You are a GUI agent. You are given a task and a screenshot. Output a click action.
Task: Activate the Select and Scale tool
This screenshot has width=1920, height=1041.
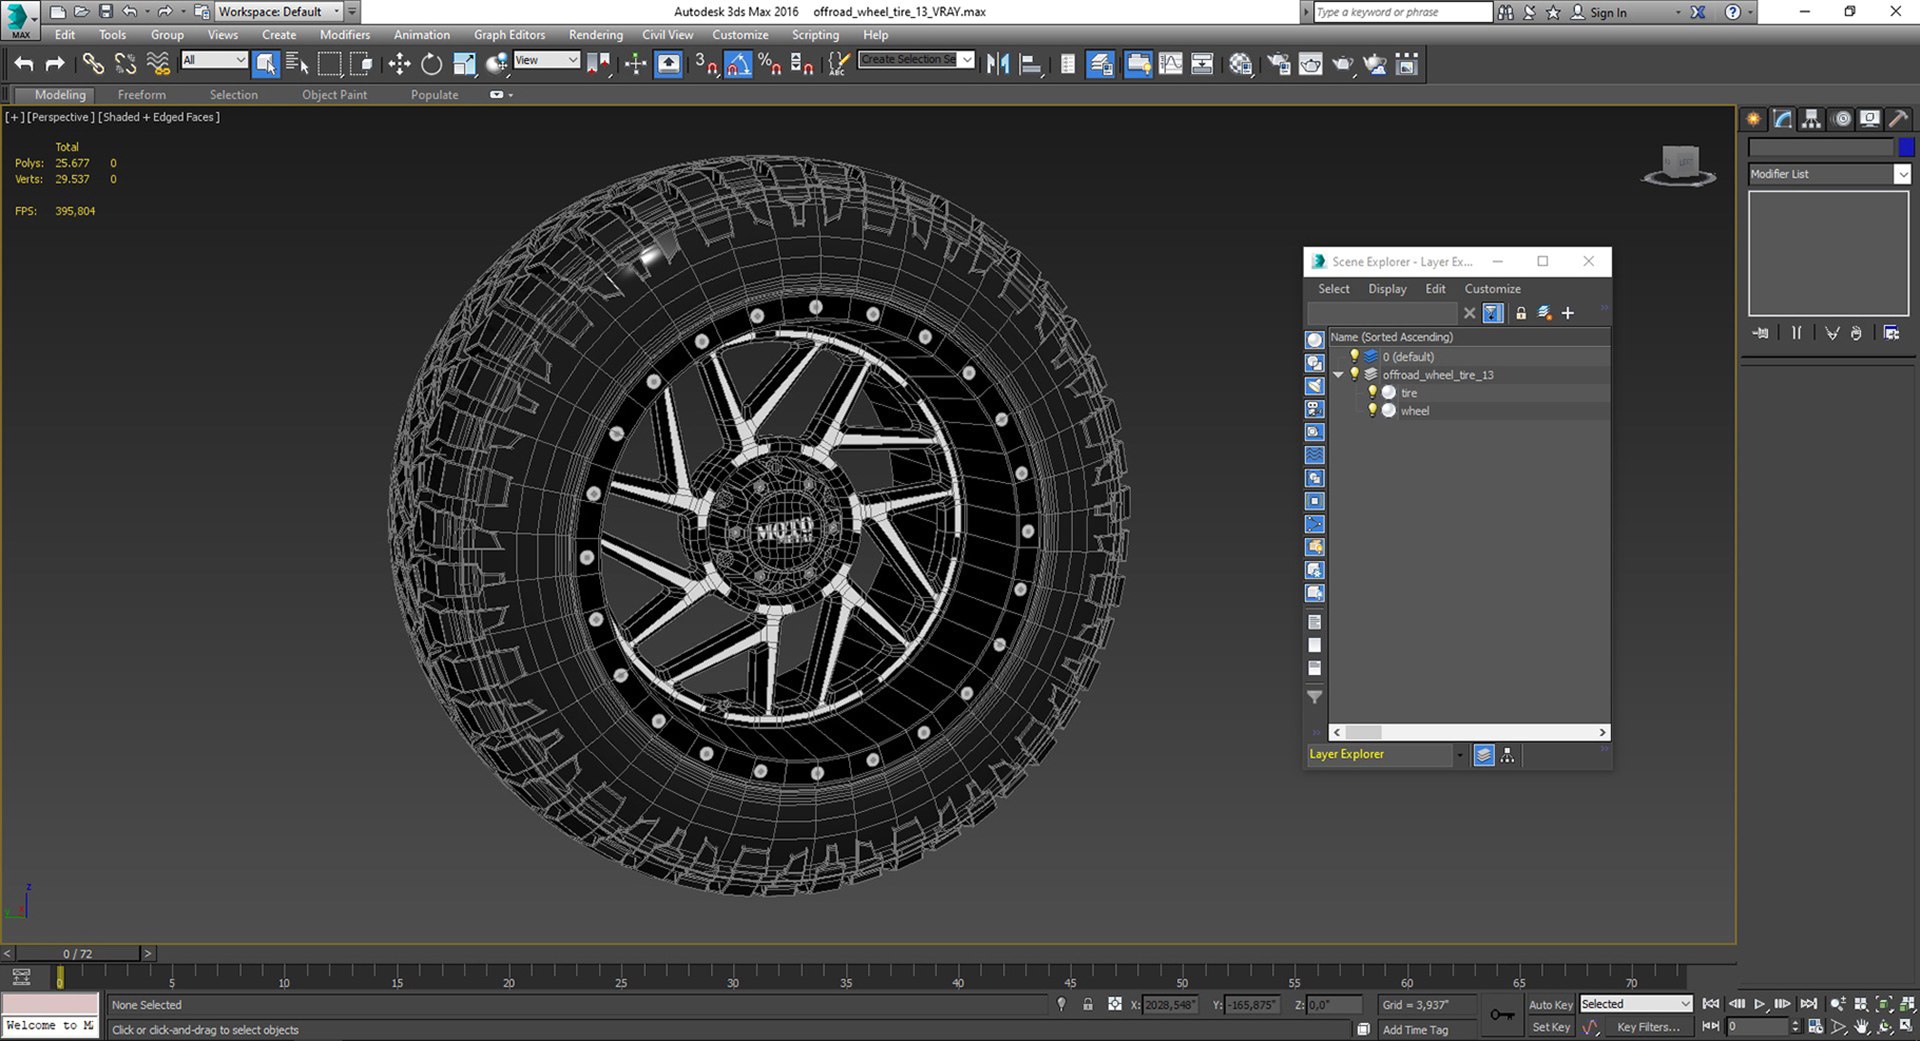tap(464, 64)
